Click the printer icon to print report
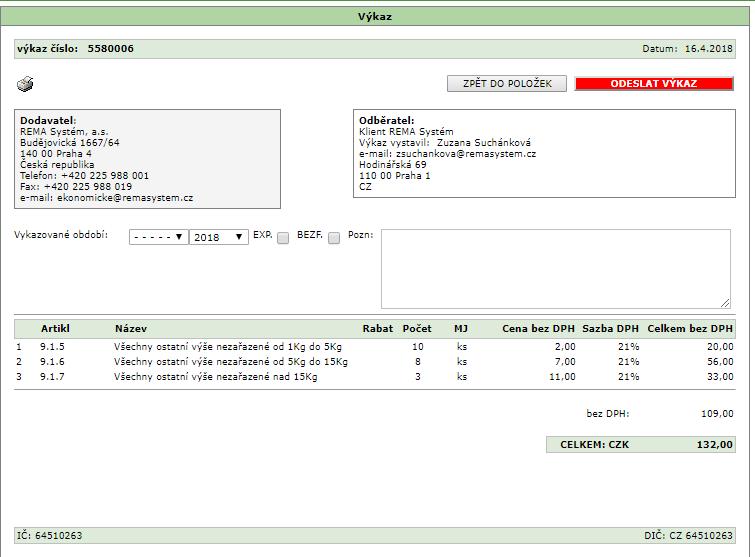This screenshot has height=557, width=755. pyautogui.click(x=25, y=84)
